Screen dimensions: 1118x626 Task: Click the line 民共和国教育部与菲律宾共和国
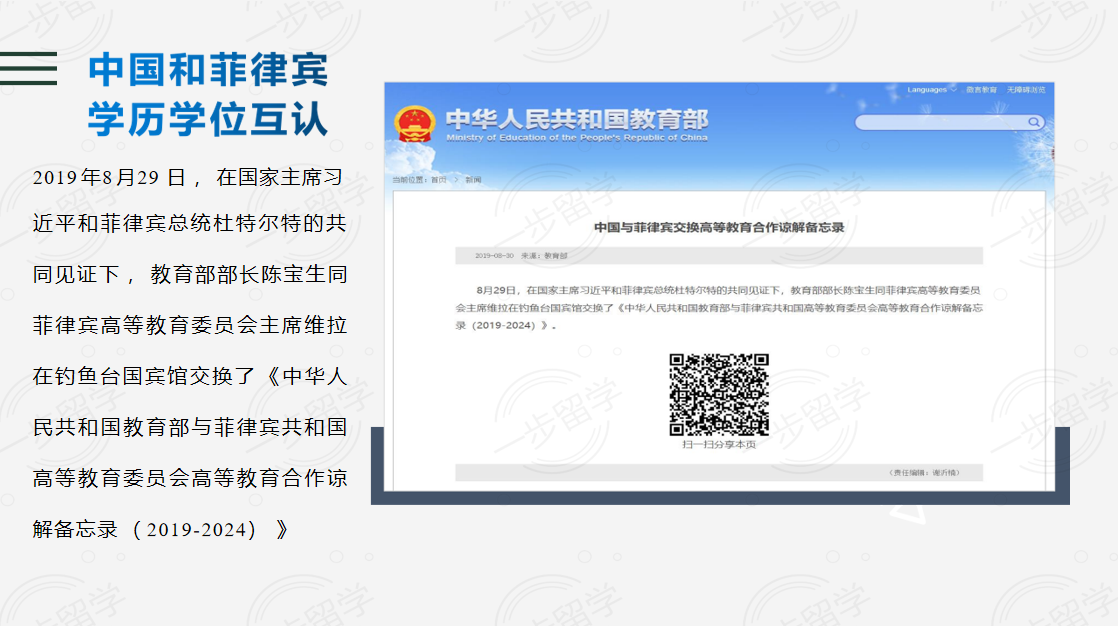[190, 427]
